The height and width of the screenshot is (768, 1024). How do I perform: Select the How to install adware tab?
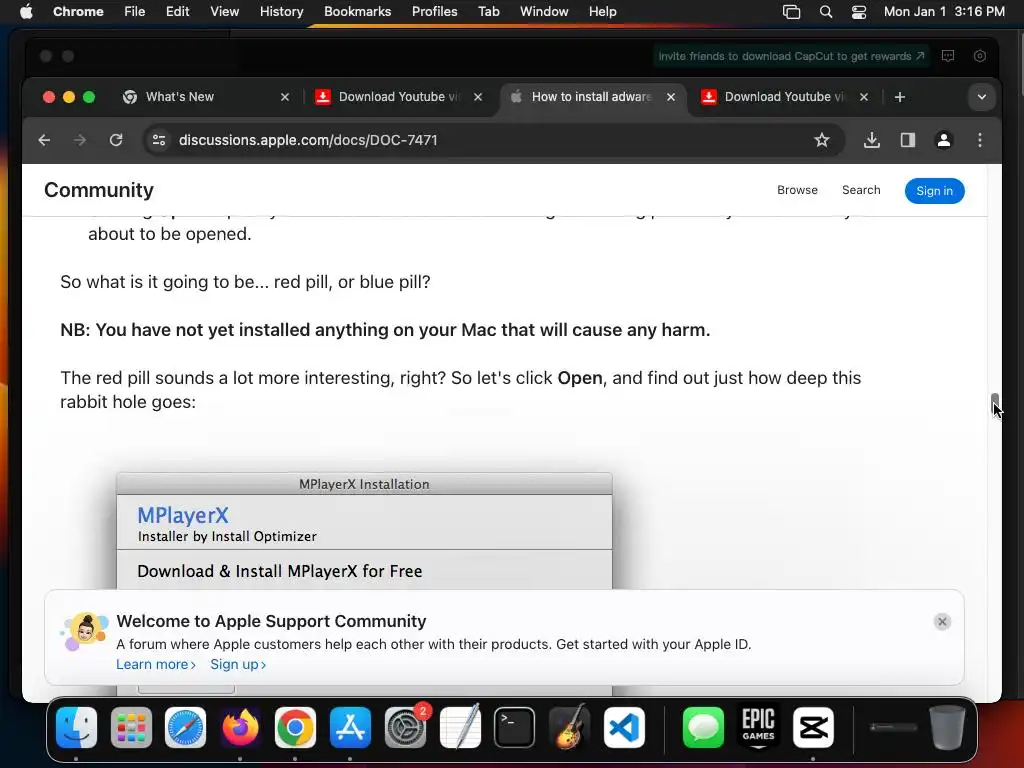click(x=591, y=97)
